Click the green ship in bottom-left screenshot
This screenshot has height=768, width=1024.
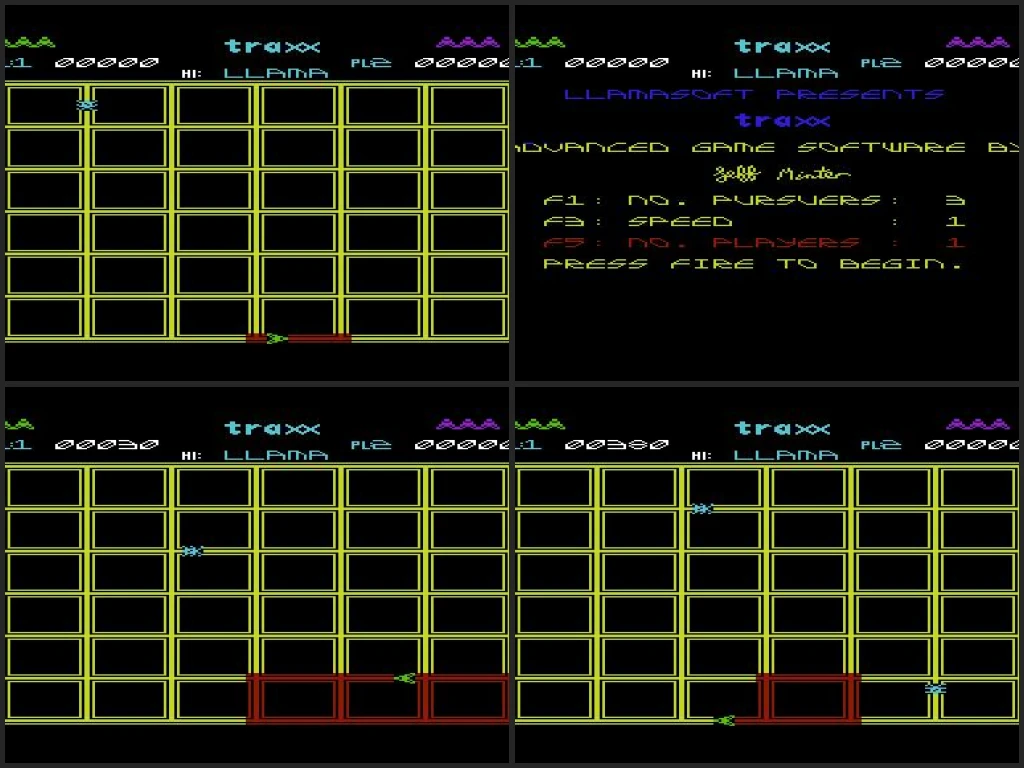click(405, 678)
